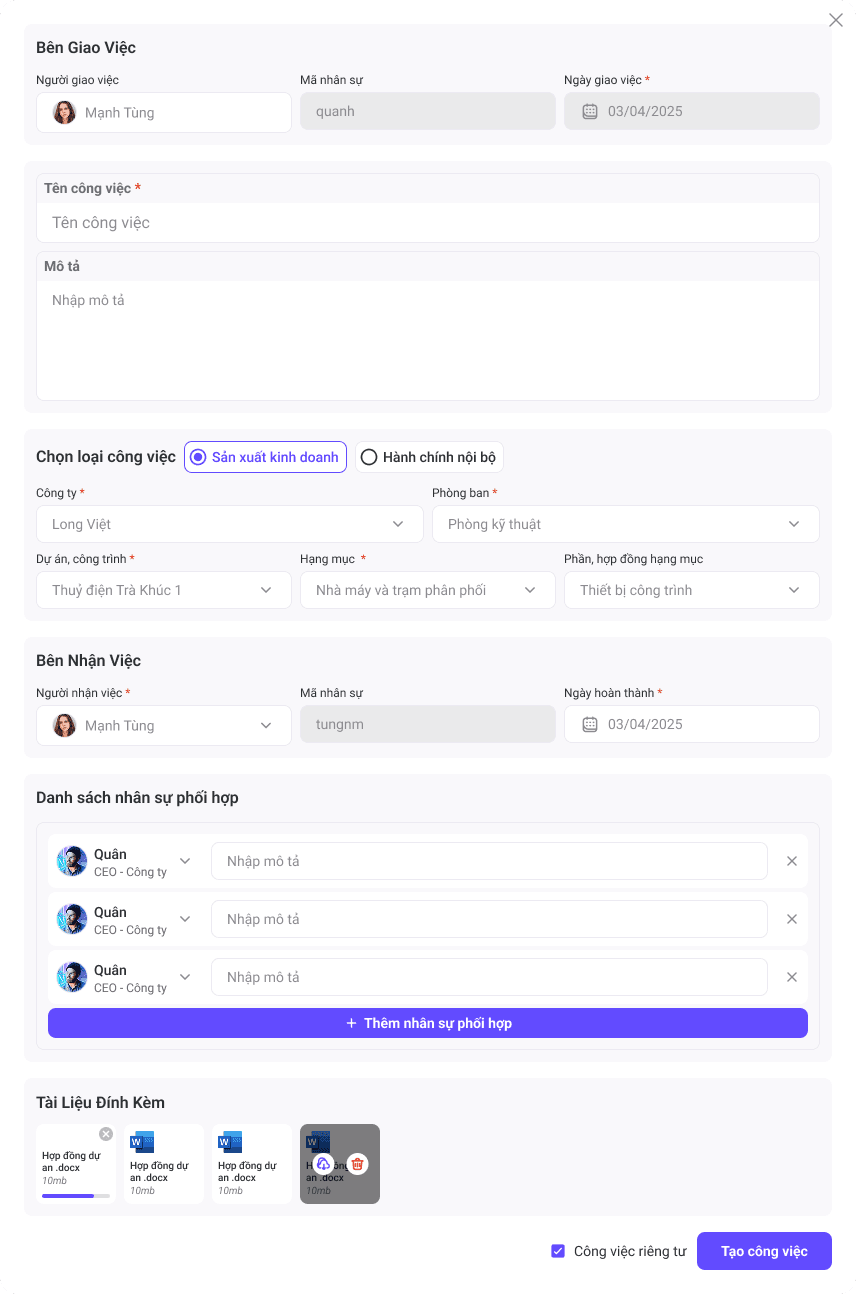The image size is (856, 1294).
Task: Click the Tạo công việc button
Action: click(x=764, y=1251)
